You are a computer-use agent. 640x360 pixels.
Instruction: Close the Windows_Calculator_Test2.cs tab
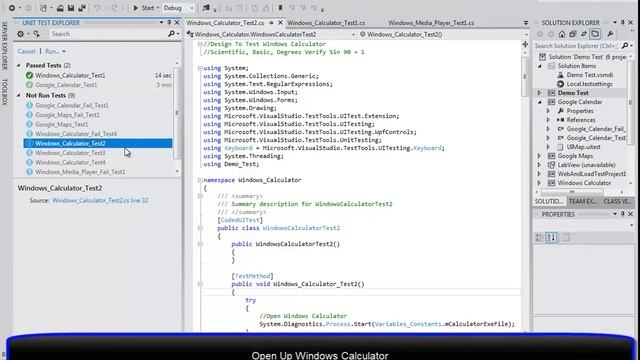[280, 23]
